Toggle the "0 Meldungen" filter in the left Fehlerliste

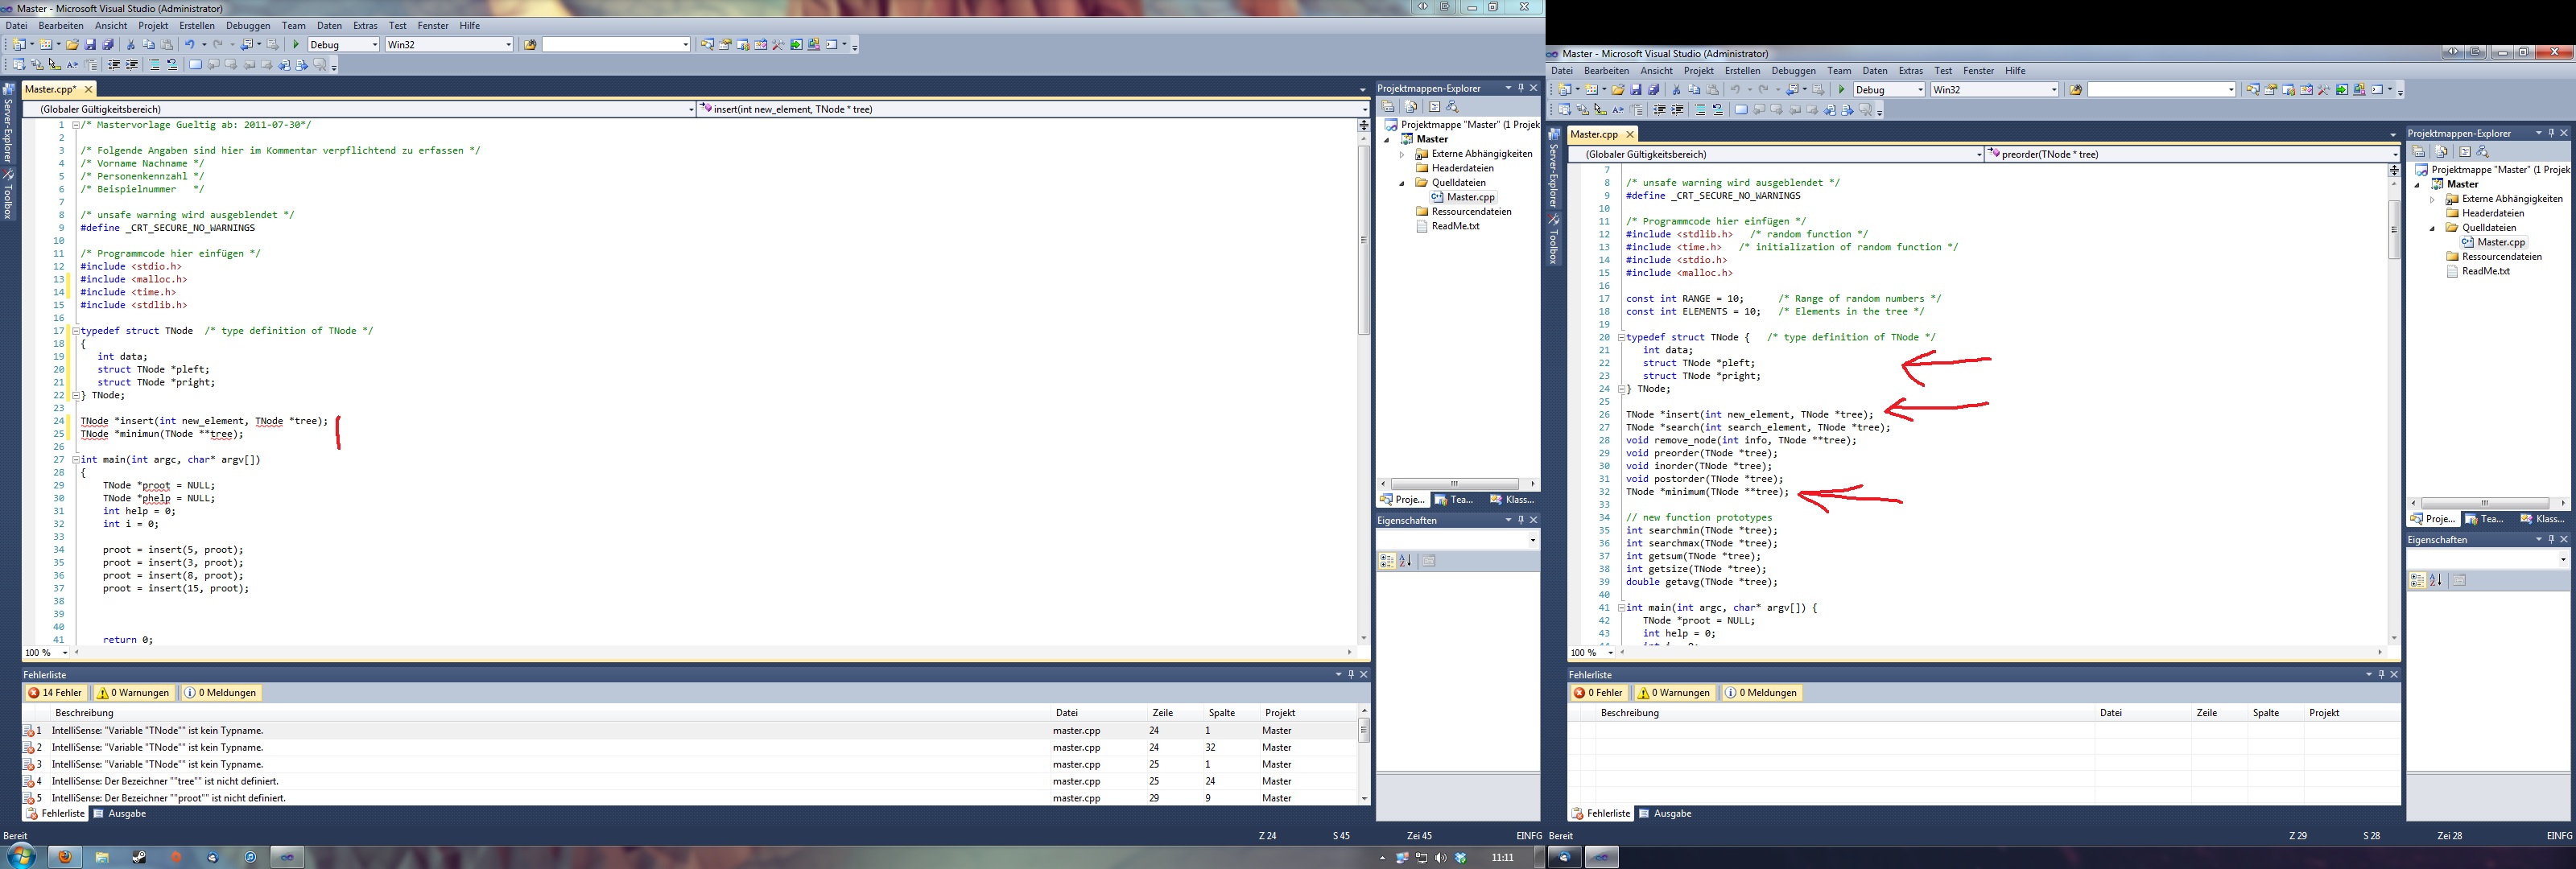[x=221, y=692]
